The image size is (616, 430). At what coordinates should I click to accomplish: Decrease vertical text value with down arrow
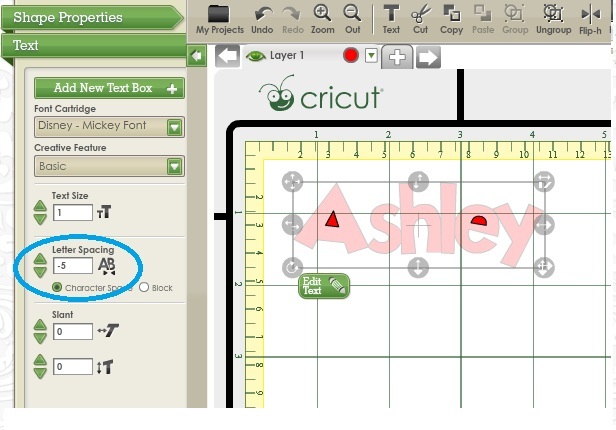40,373
